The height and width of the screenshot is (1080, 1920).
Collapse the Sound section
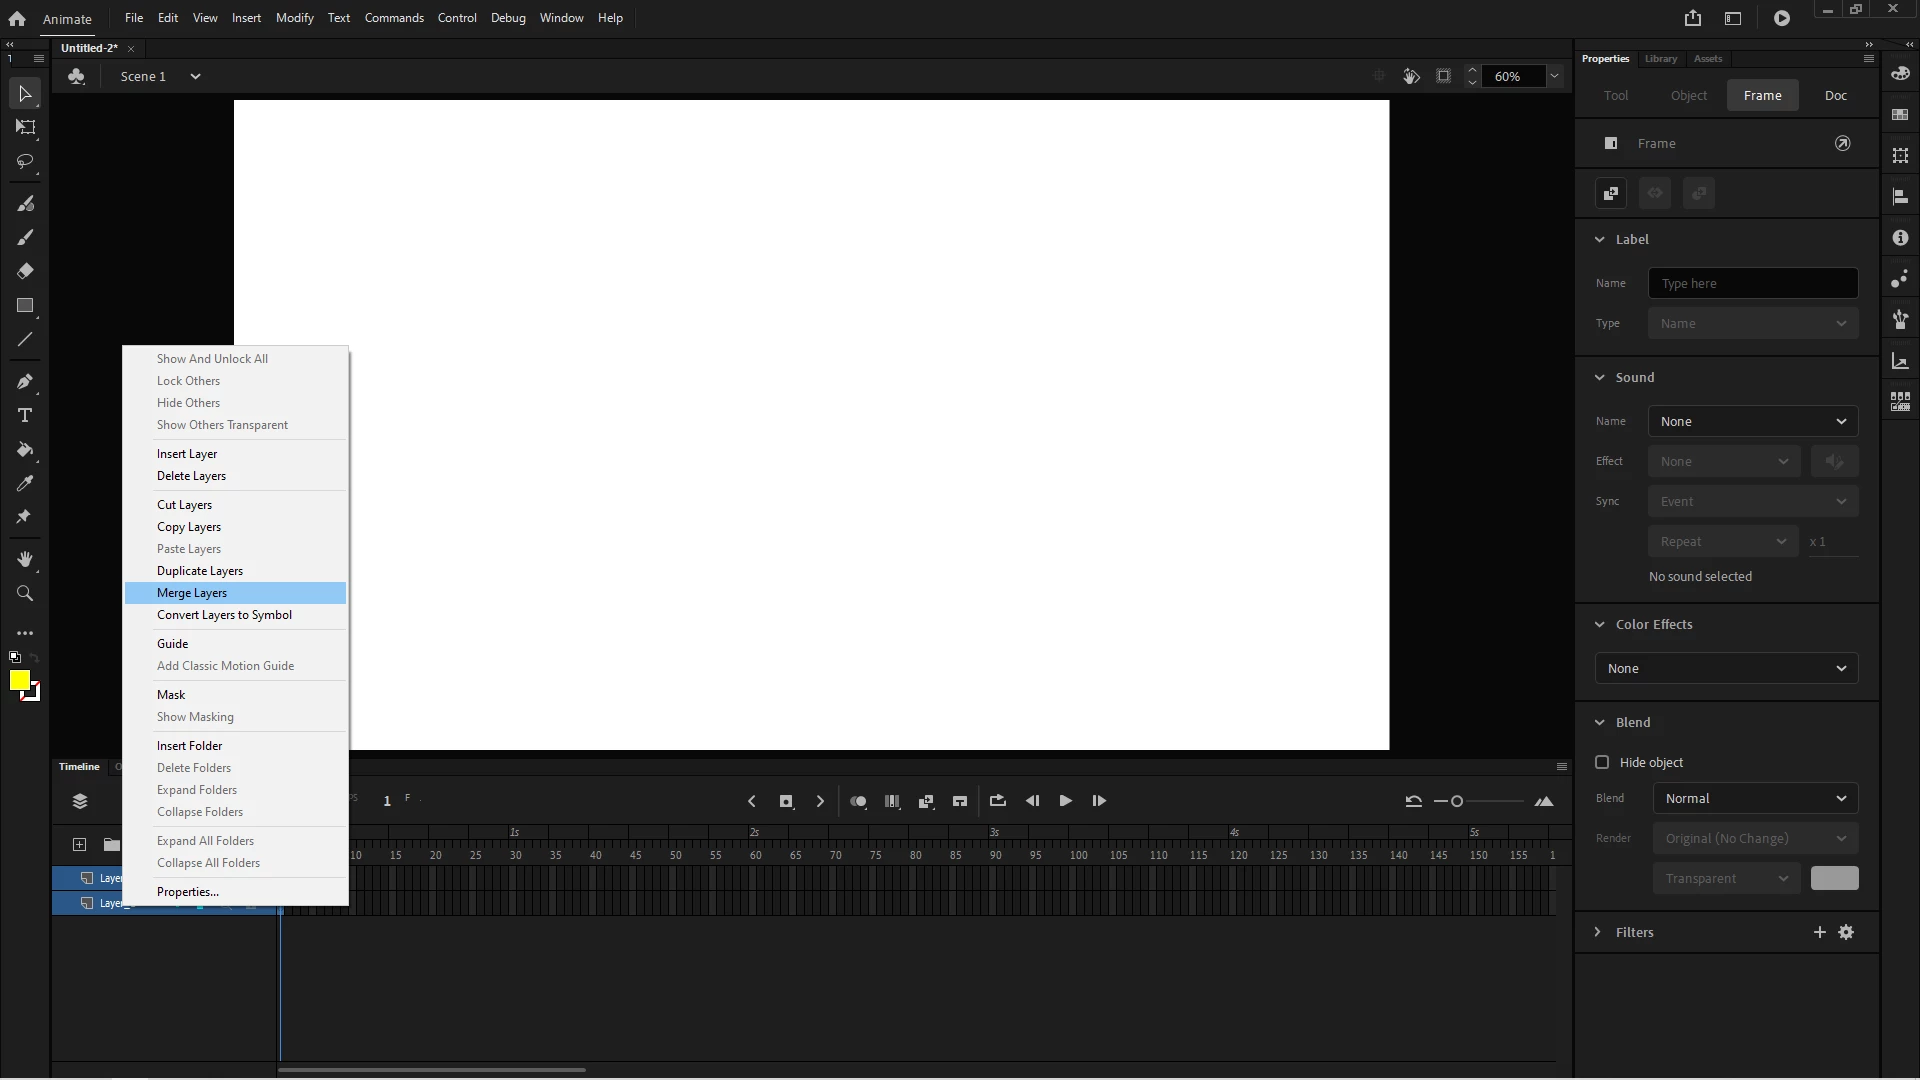[x=1599, y=377]
